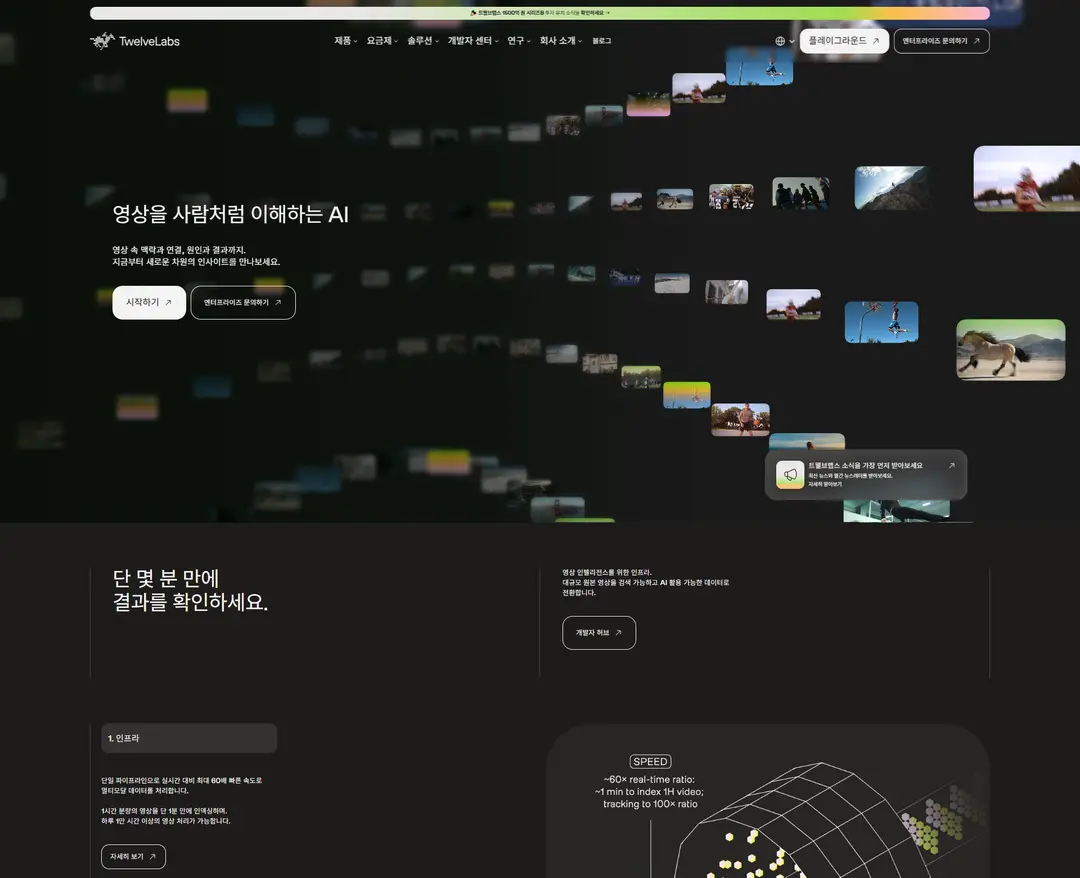Click the 자세히 보기 button
1080x878 pixels.
[x=134, y=857]
